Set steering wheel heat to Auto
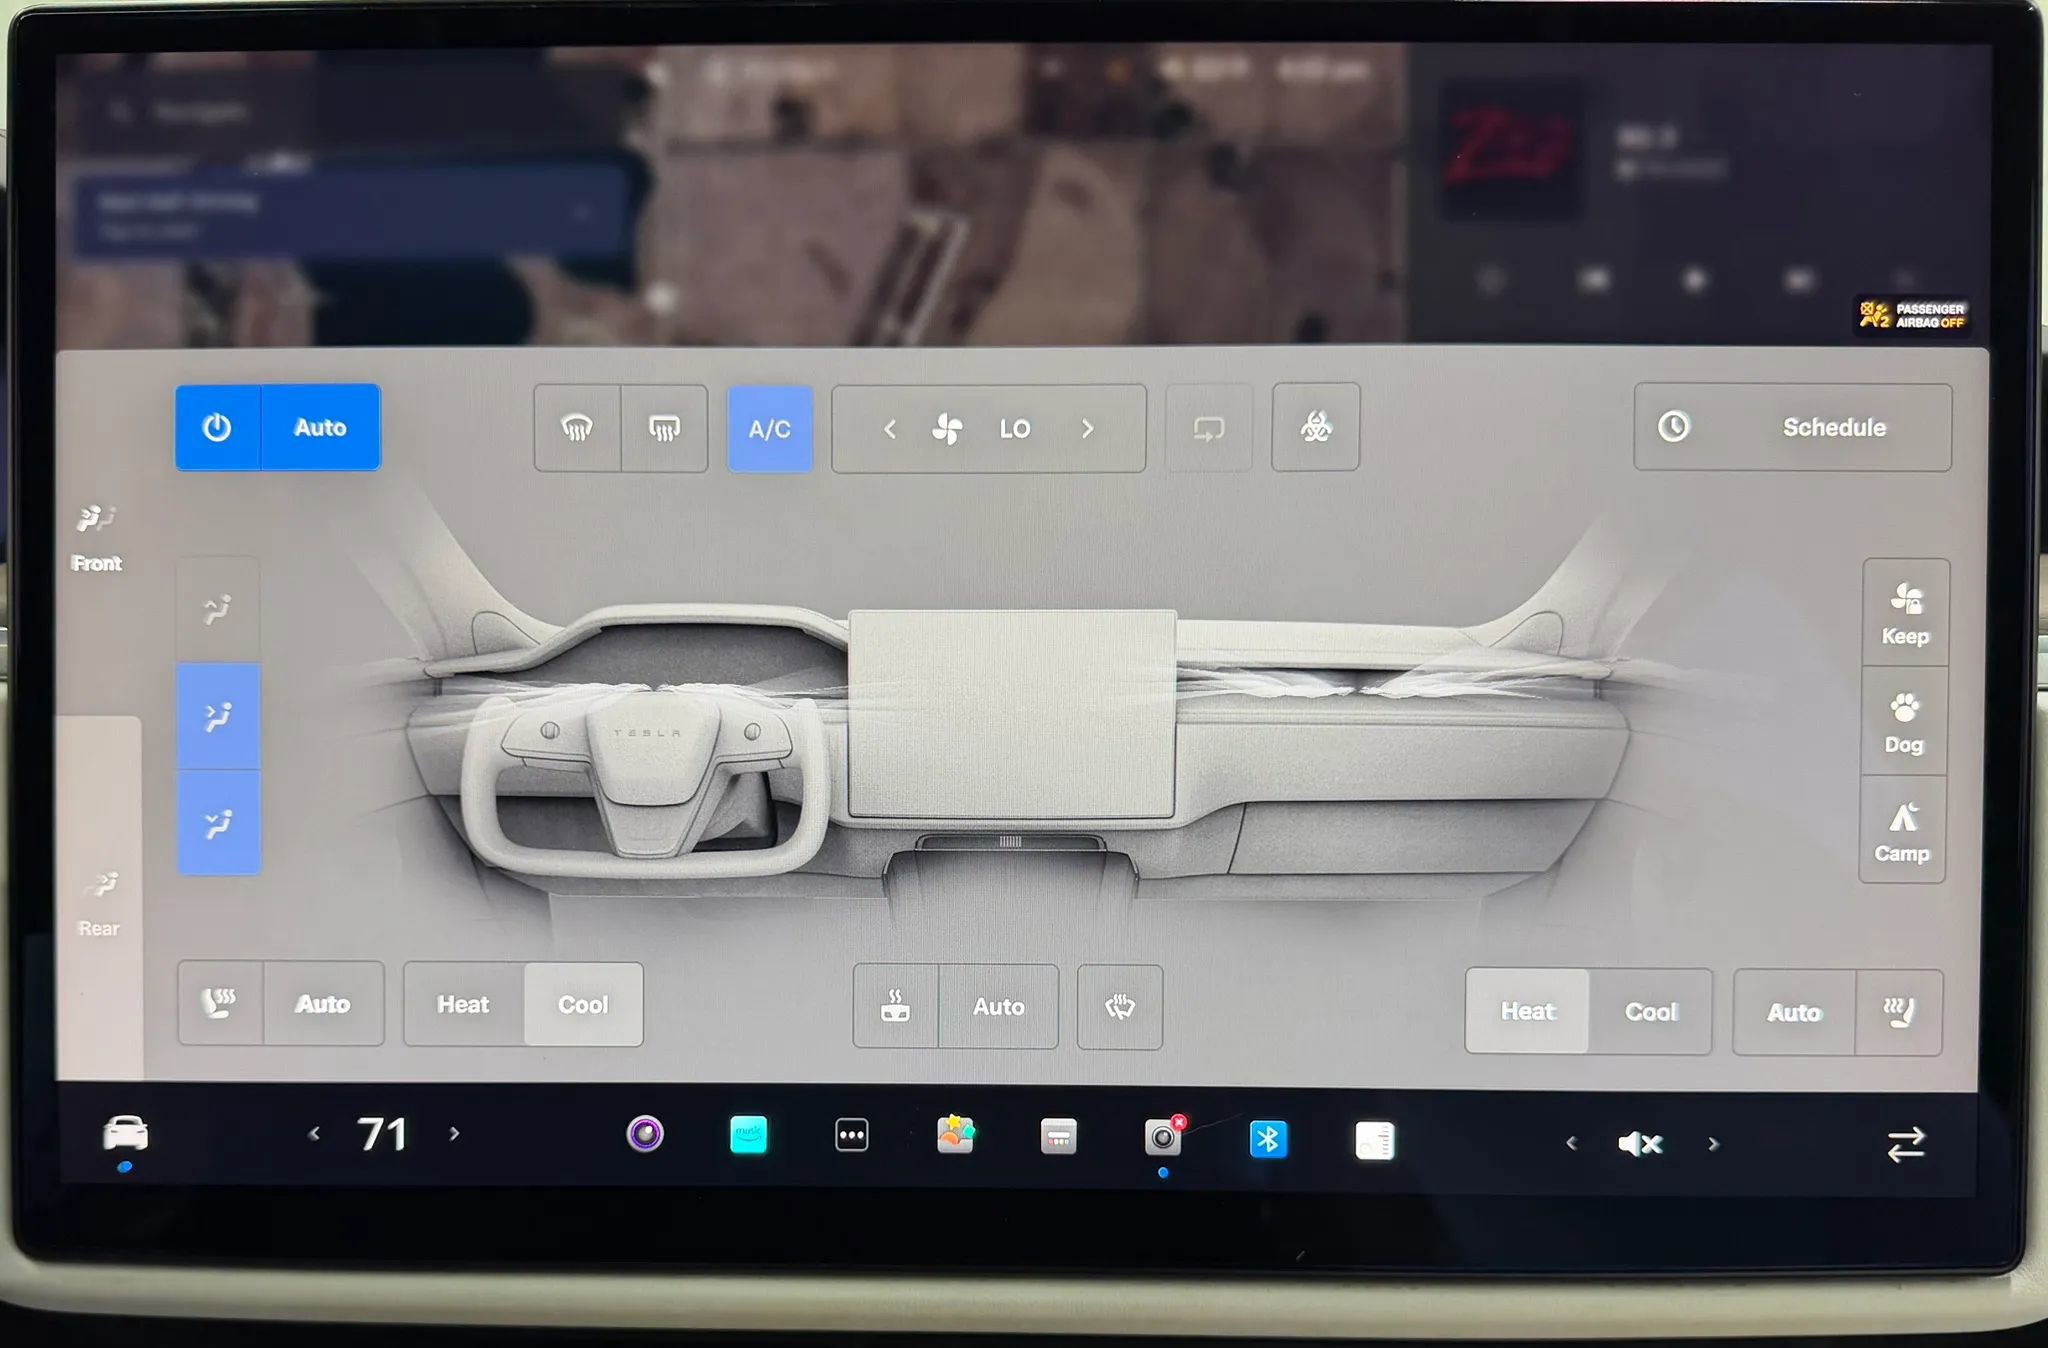The height and width of the screenshot is (1348, 2048). click(x=999, y=1006)
